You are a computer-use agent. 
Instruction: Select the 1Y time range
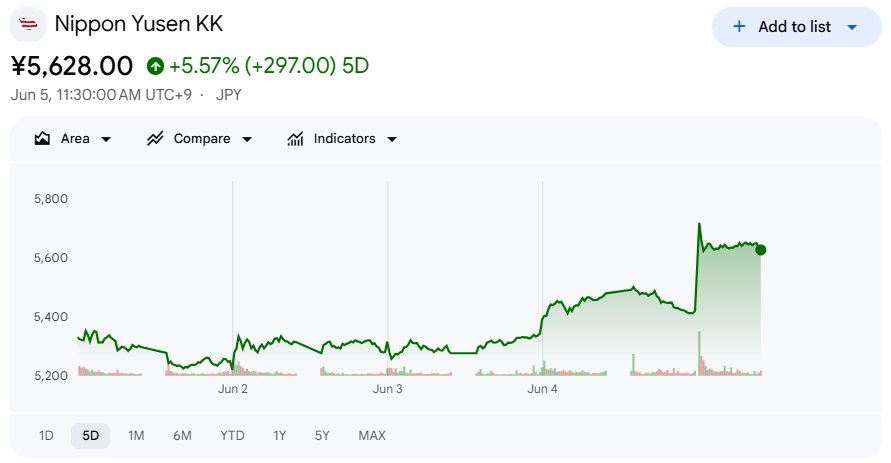[280, 436]
